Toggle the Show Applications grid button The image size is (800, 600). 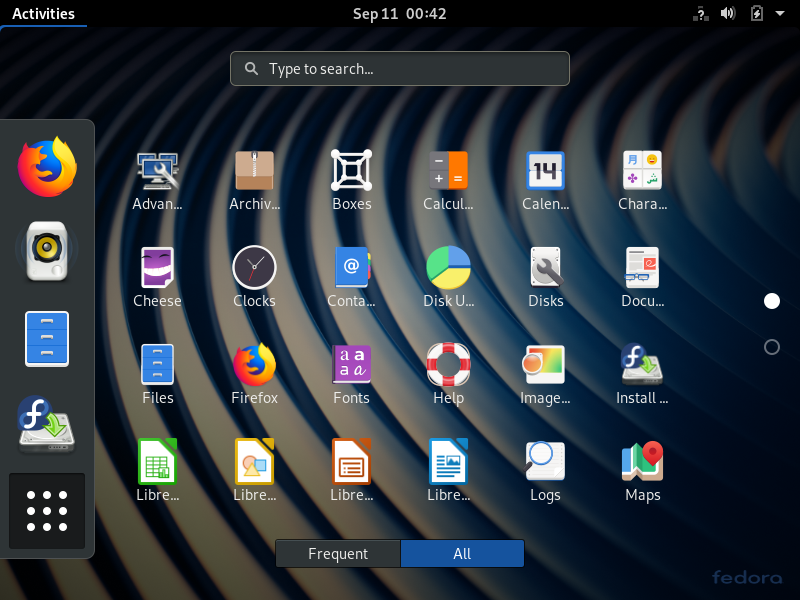[47, 511]
